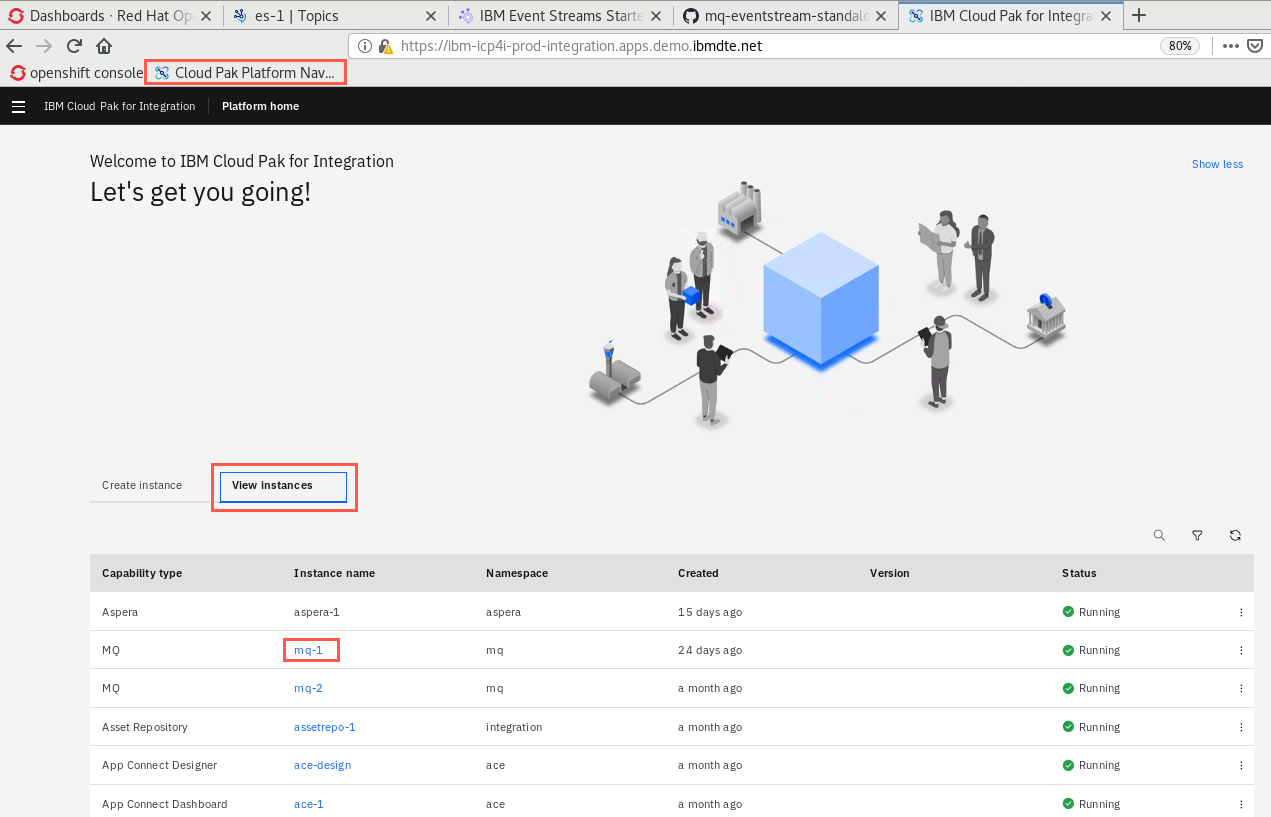Open Cloud Pak Platform Navigator bookmark
The width and height of the screenshot is (1271, 817).
pyautogui.click(x=246, y=72)
